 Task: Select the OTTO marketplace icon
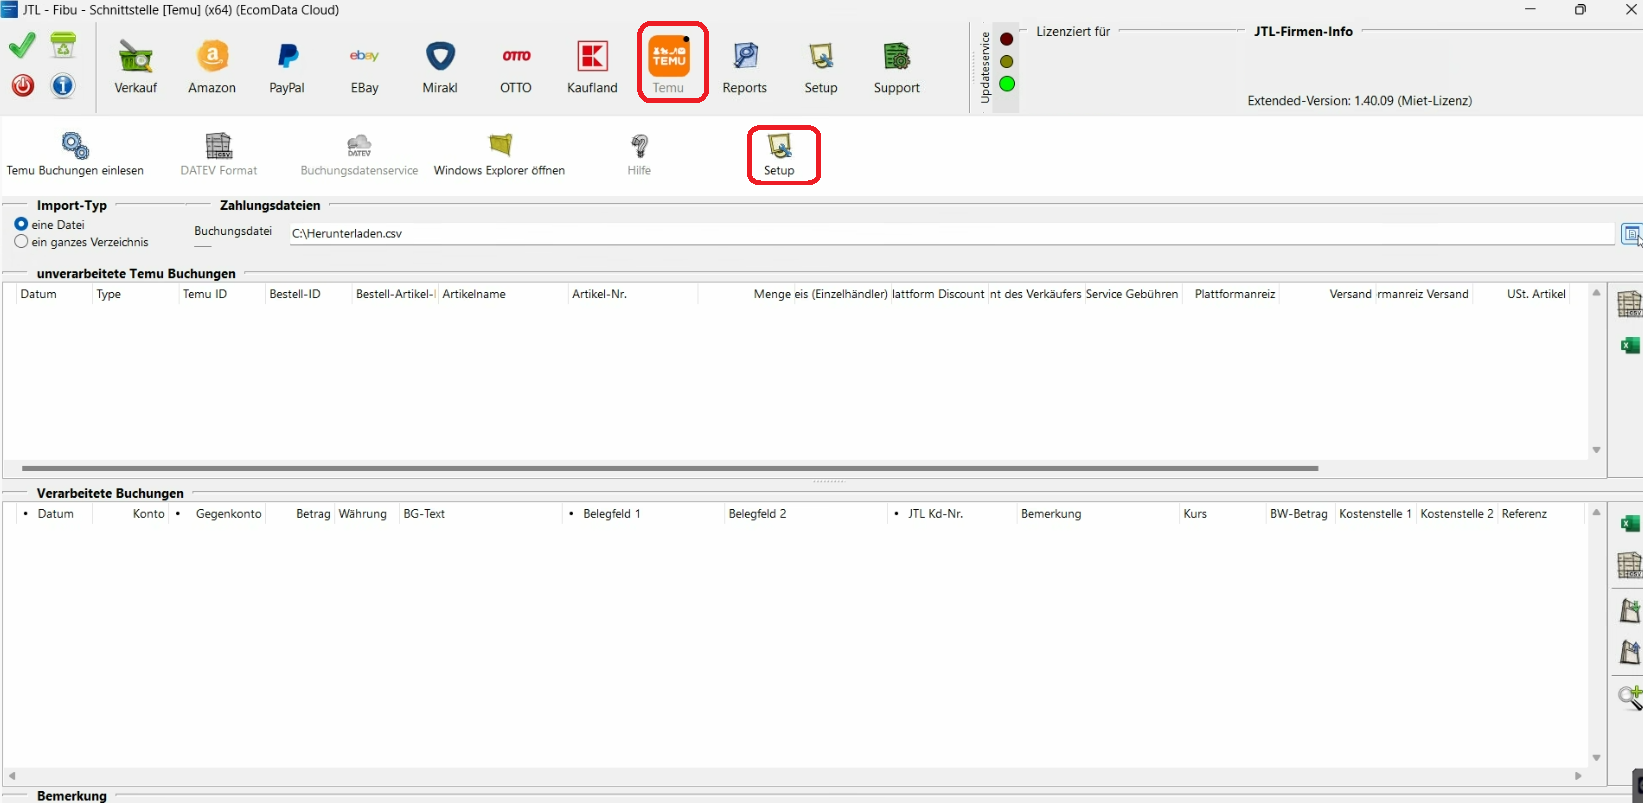[x=516, y=66]
